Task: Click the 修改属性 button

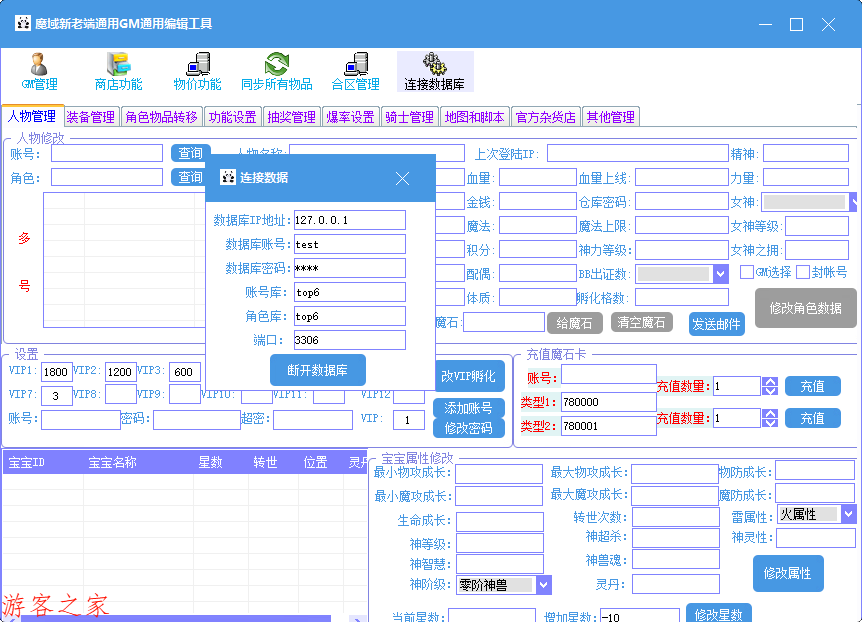Action: pyautogui.click(x=787, y=574)
